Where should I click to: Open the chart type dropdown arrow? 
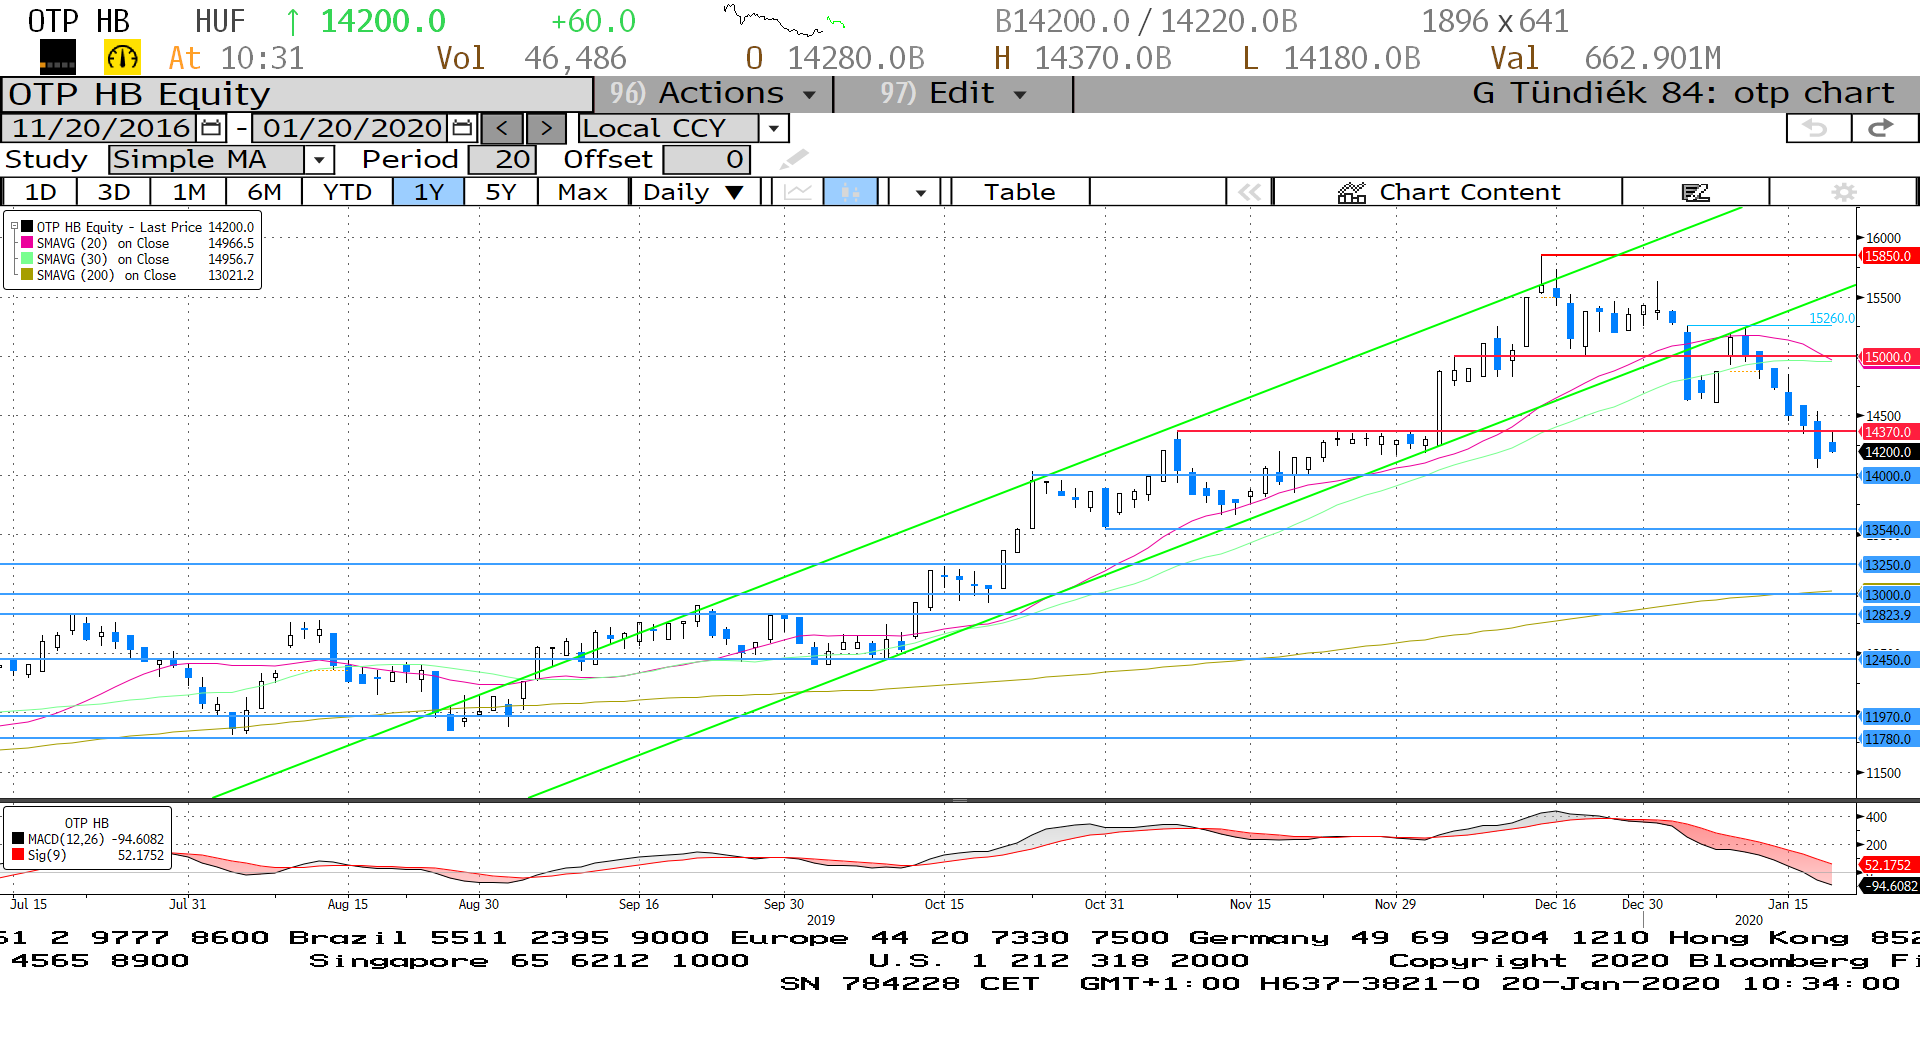920,192
